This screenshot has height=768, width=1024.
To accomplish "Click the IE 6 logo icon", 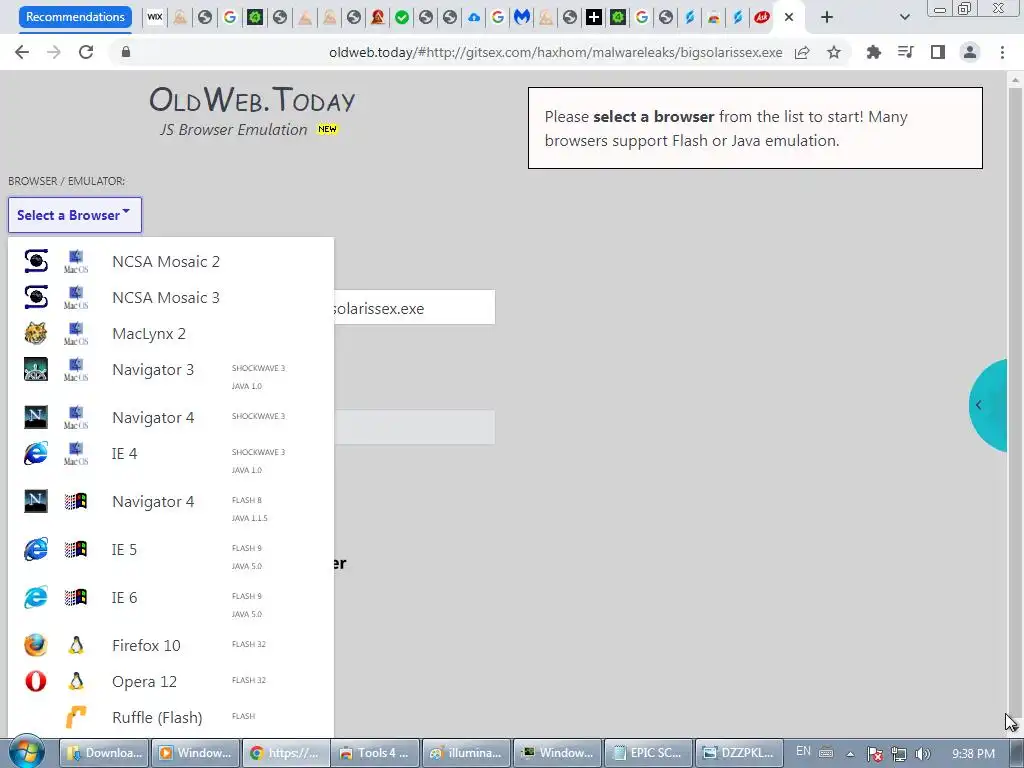I will 36,597.
